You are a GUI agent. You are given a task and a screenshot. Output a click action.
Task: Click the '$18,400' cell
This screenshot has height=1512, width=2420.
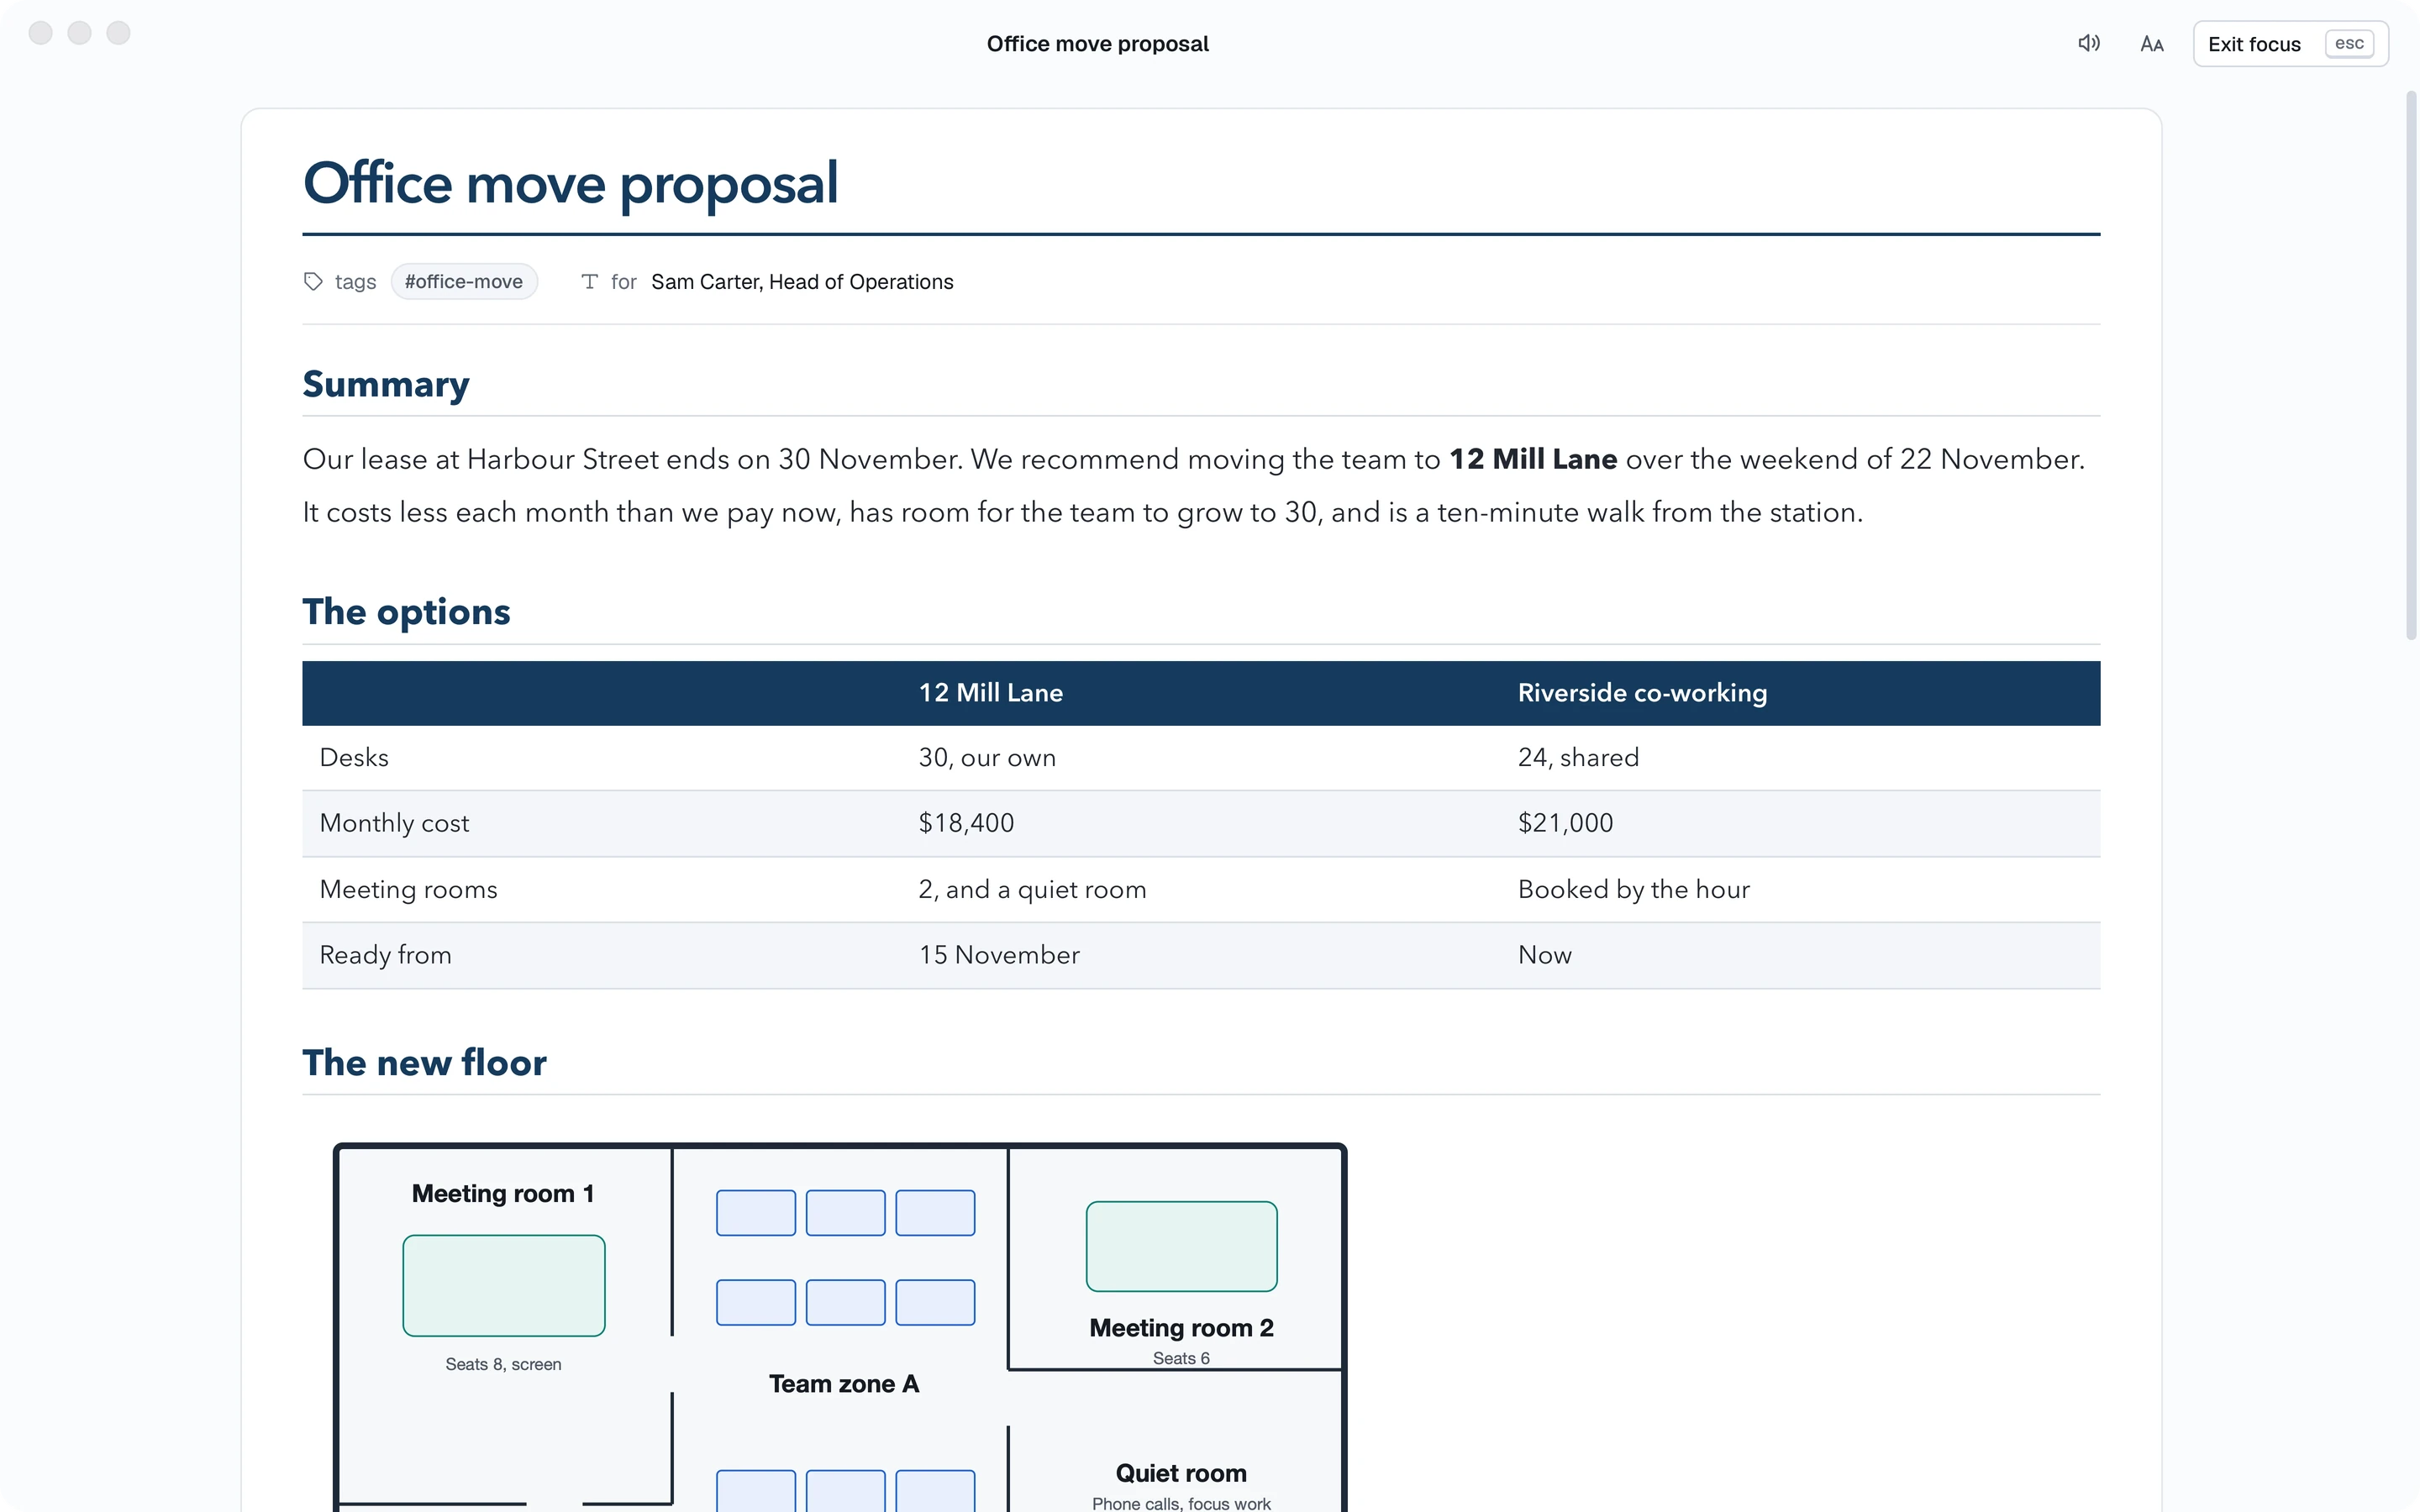point(966,823)
